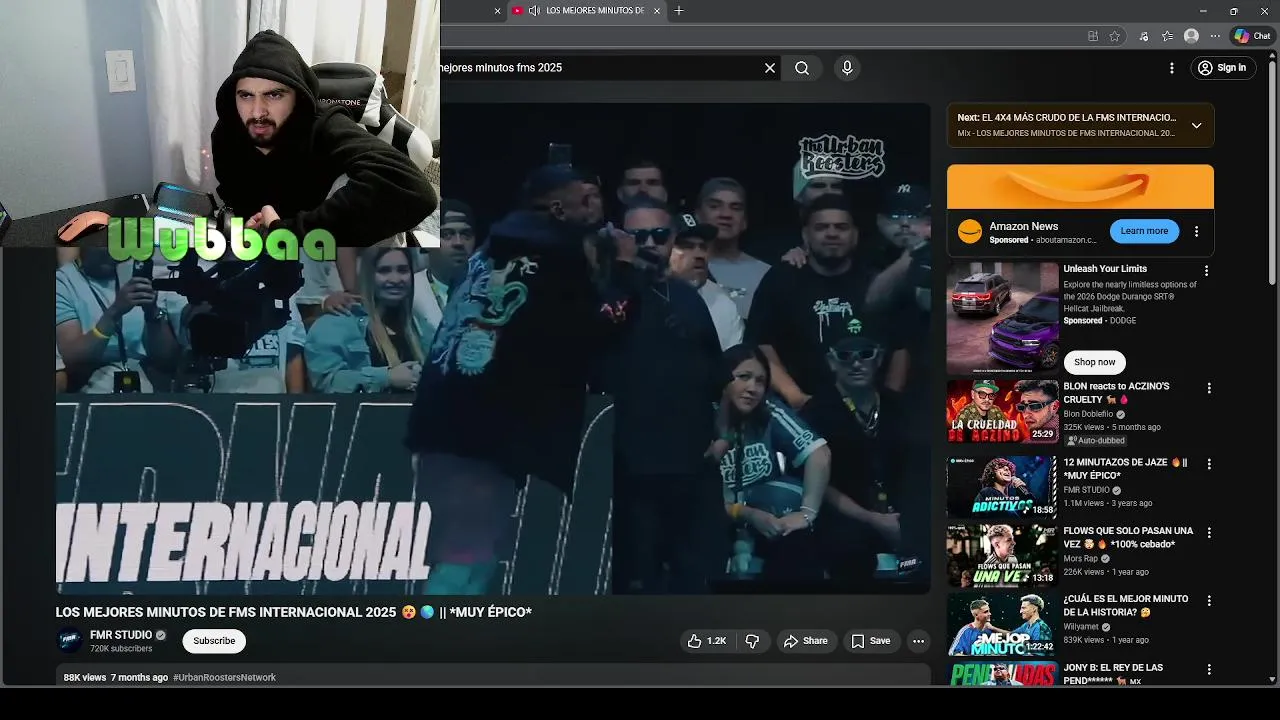Open the Copilot Chat button
Screen dimensions: 1280x720
point(1252,36)
